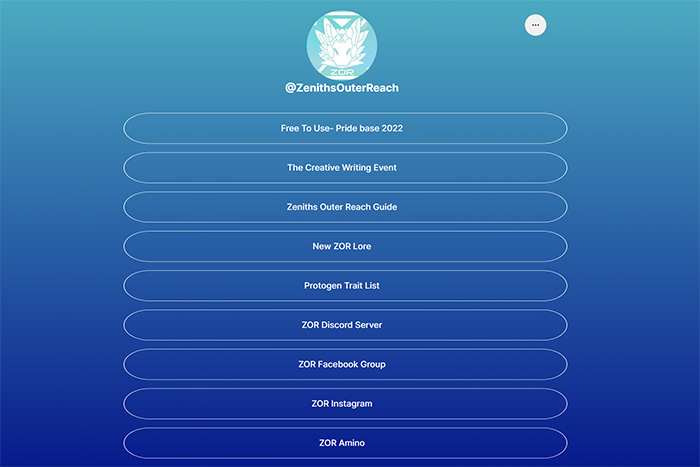
Task: Click the ZOR text on the avatar logo
Action: (342, 72)
